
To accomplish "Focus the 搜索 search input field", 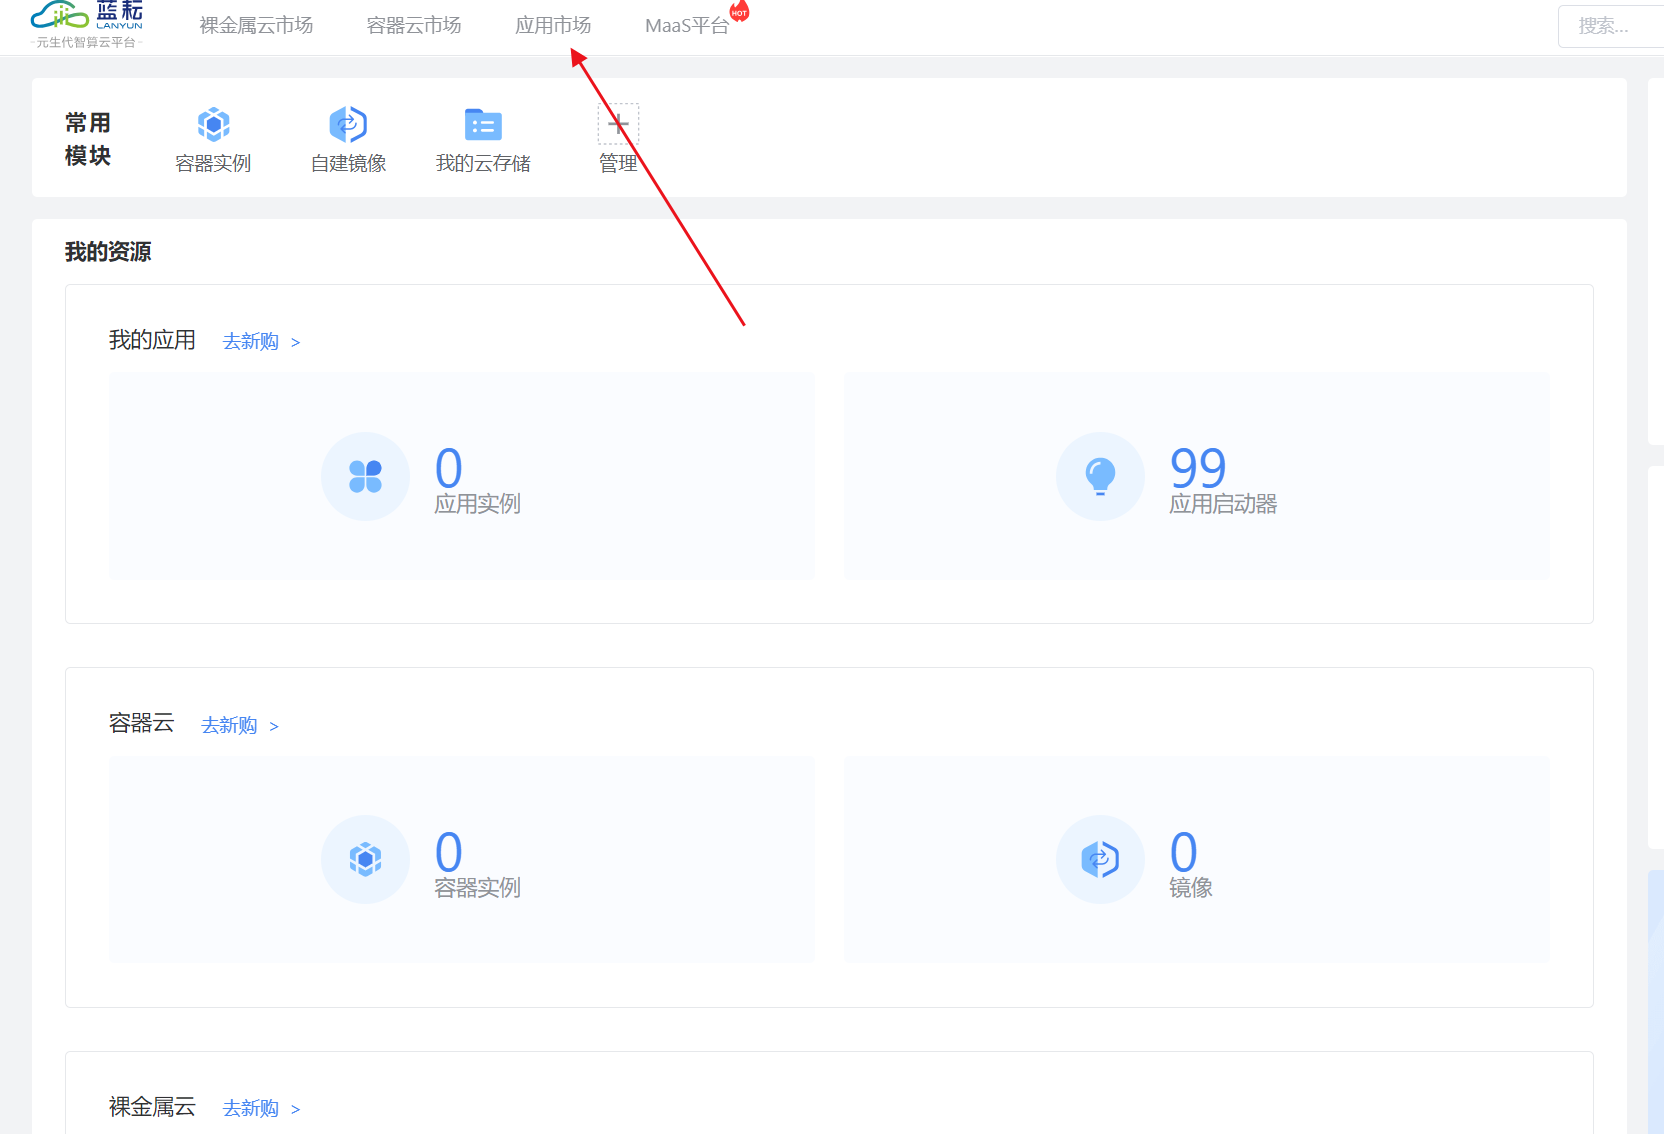I will tap(1610, 26).
